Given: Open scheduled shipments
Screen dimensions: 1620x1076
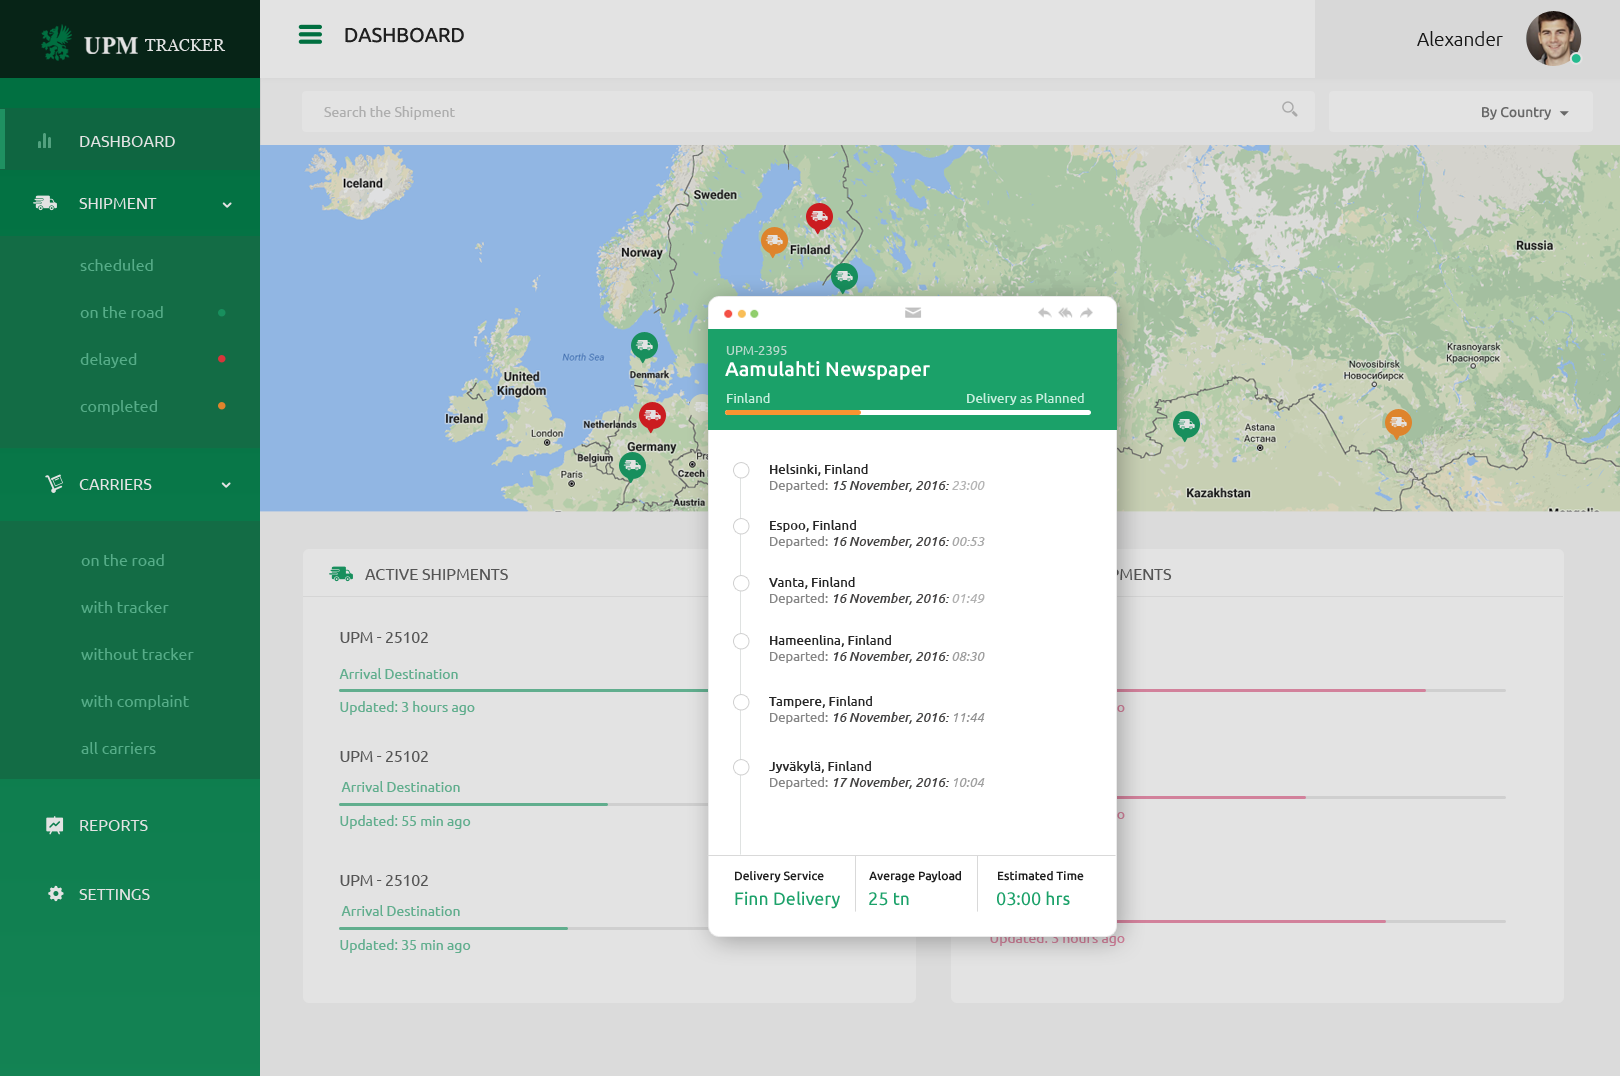Looking at the screenshot, I should click(117, 265).
